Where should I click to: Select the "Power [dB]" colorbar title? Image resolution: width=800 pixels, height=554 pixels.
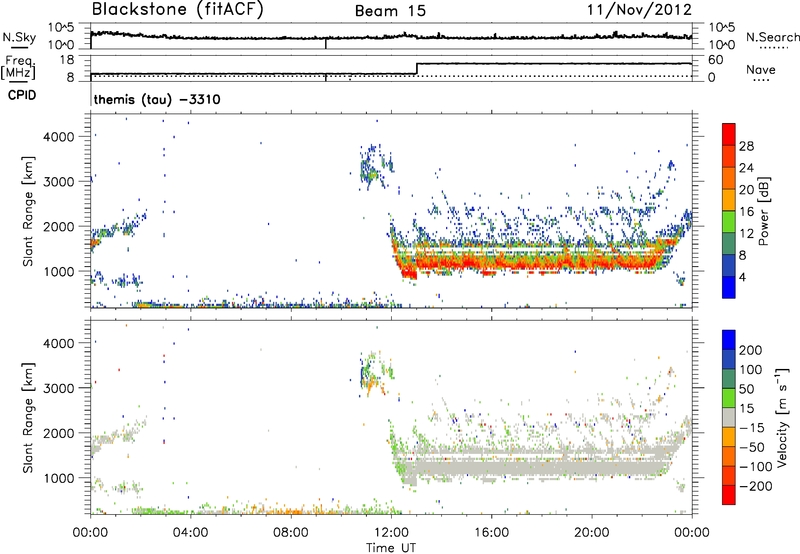(764, 211)
